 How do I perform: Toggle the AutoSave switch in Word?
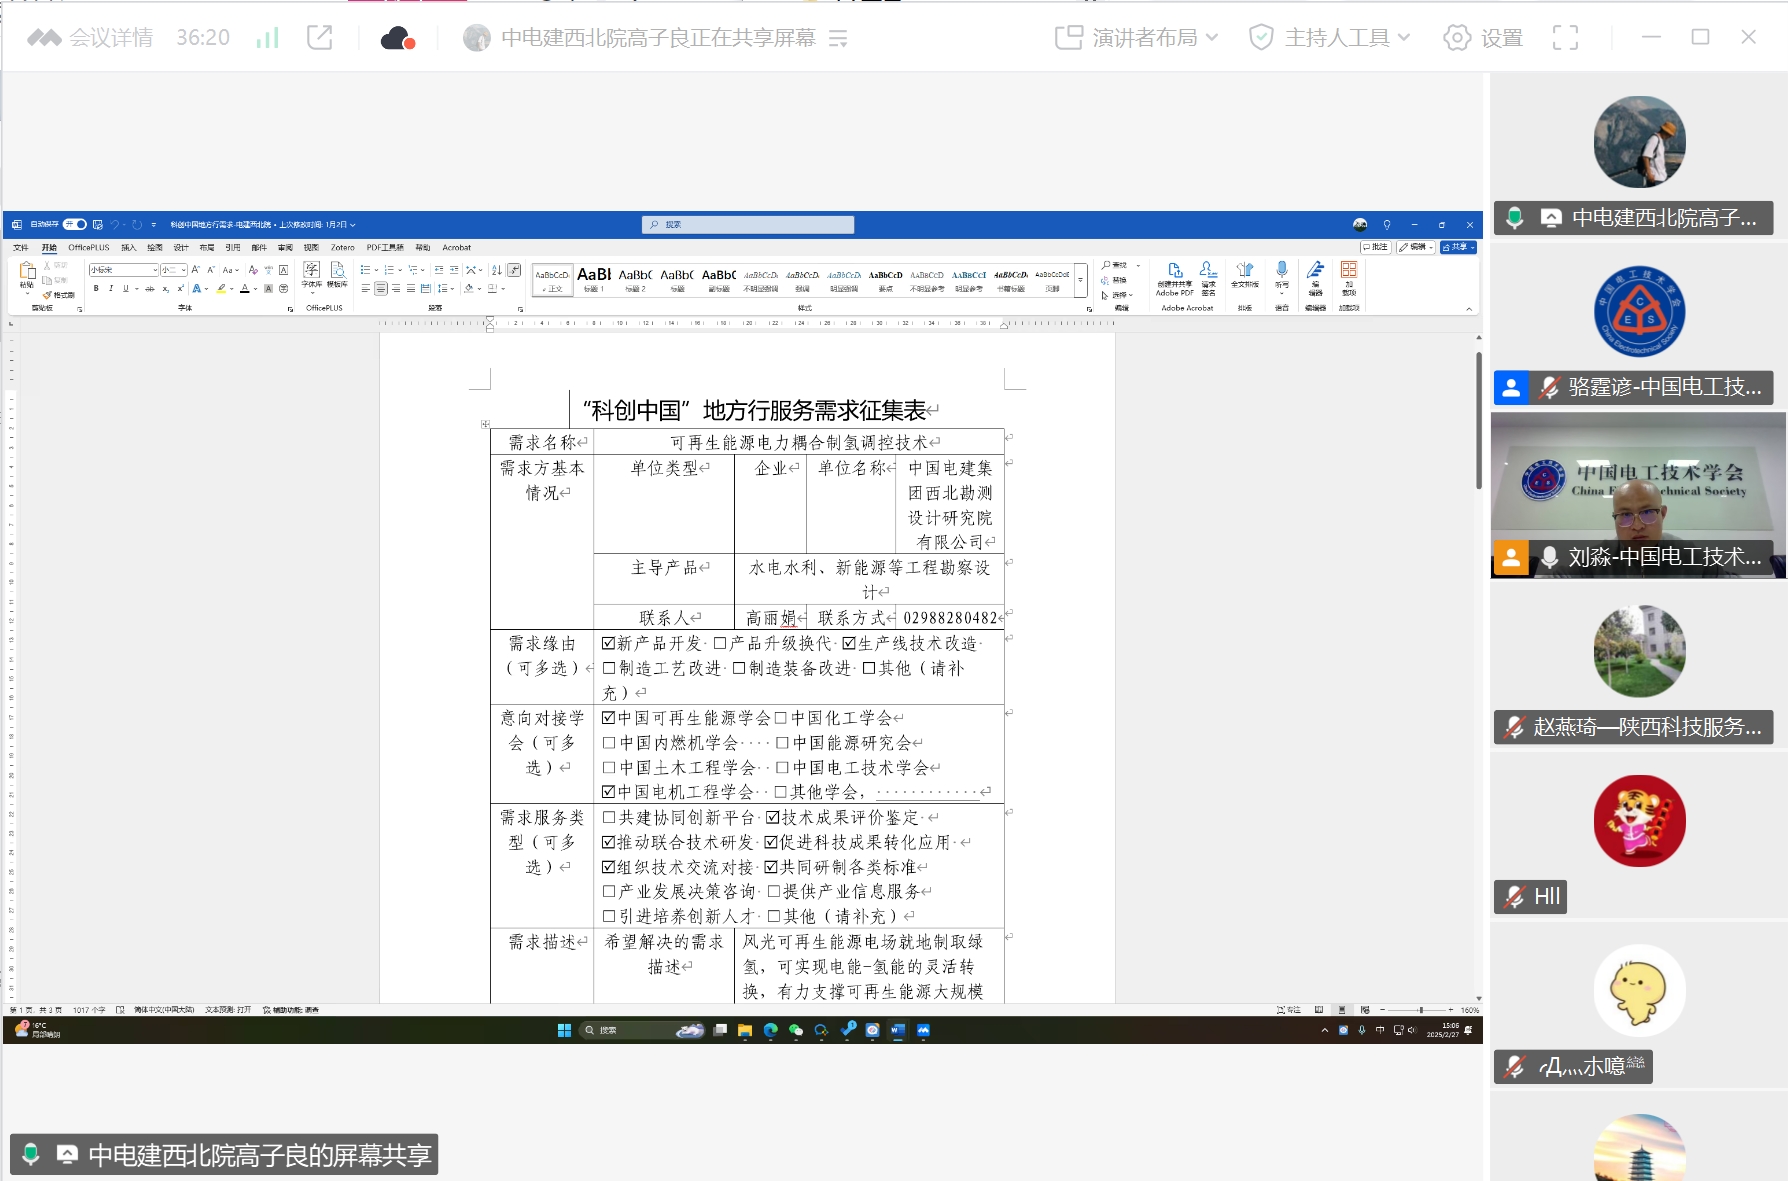(75, 225)
